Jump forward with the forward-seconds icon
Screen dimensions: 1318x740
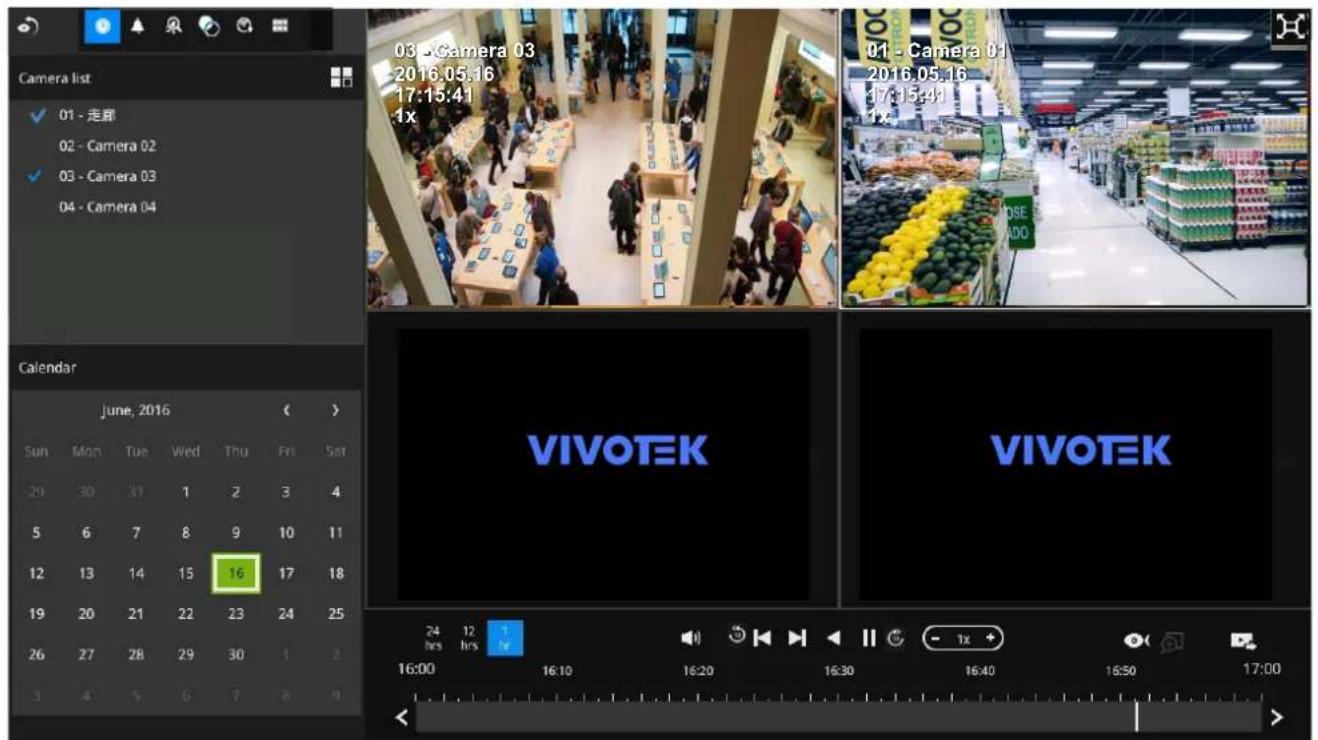[895, 638]
